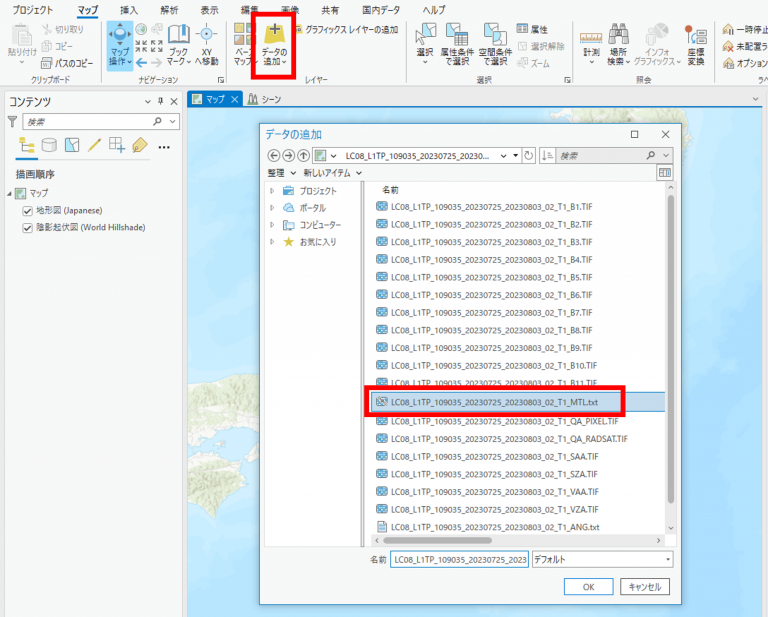The height and width of the screenshot is (617, 768).
Task: Click the sort order icon in dialog
Action: tap(547, 156)
